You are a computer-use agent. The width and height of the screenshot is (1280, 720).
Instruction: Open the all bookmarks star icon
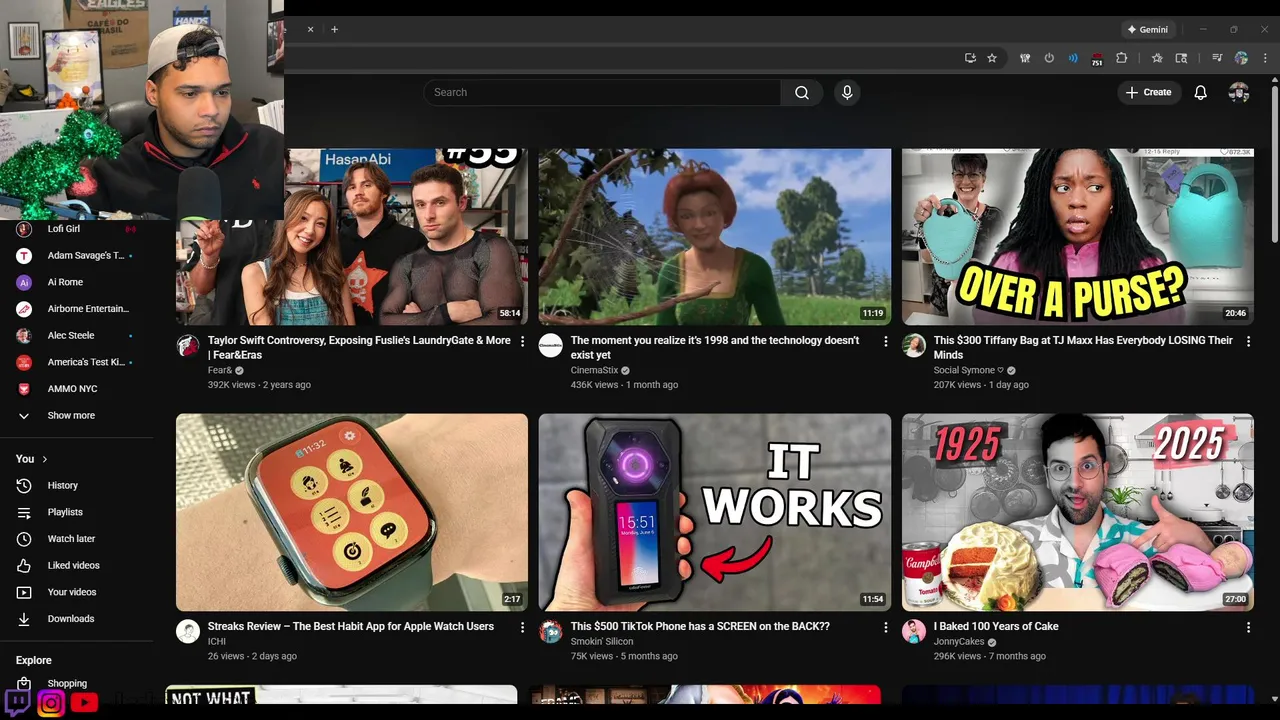(x=1157, y=58)
